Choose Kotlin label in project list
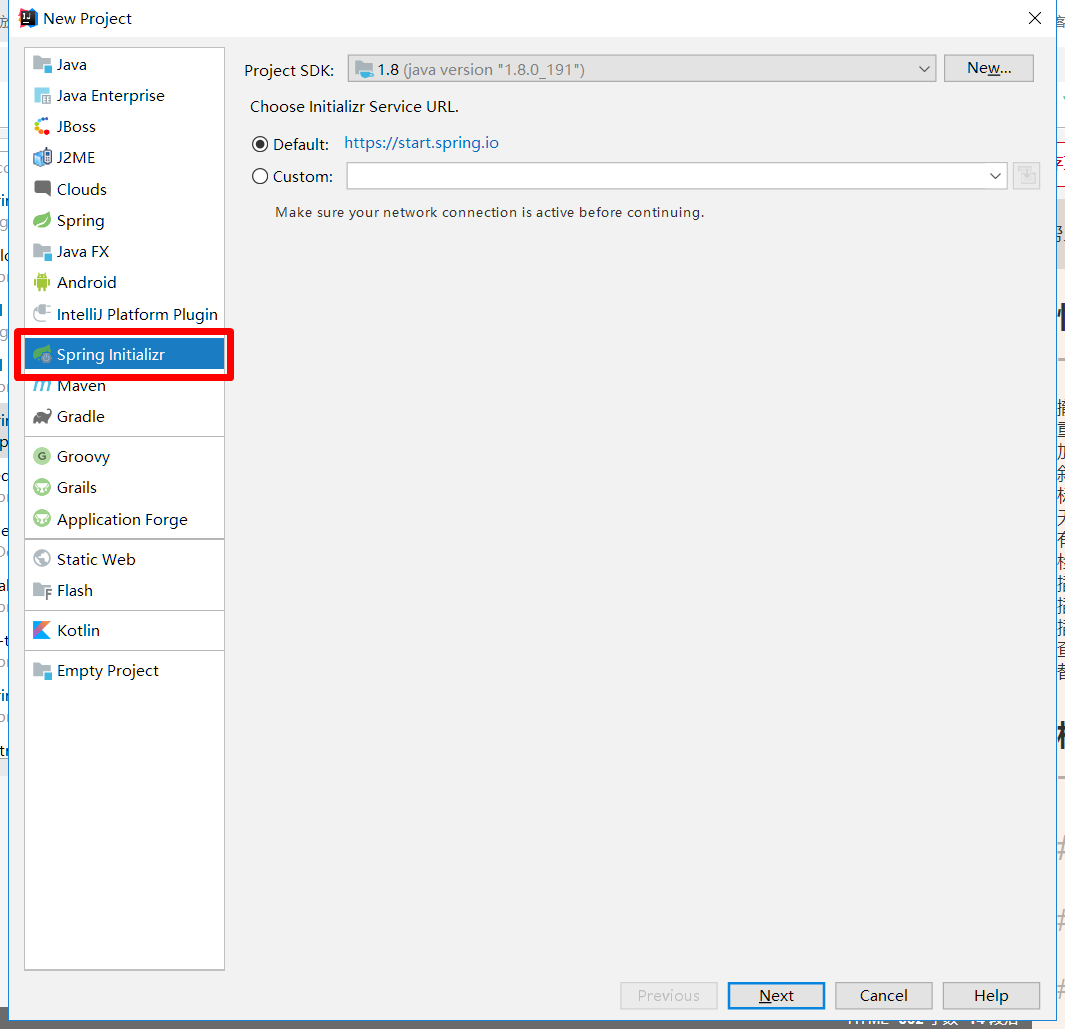Viewport: 1065px width, 1029px height. tap(78, 631)
